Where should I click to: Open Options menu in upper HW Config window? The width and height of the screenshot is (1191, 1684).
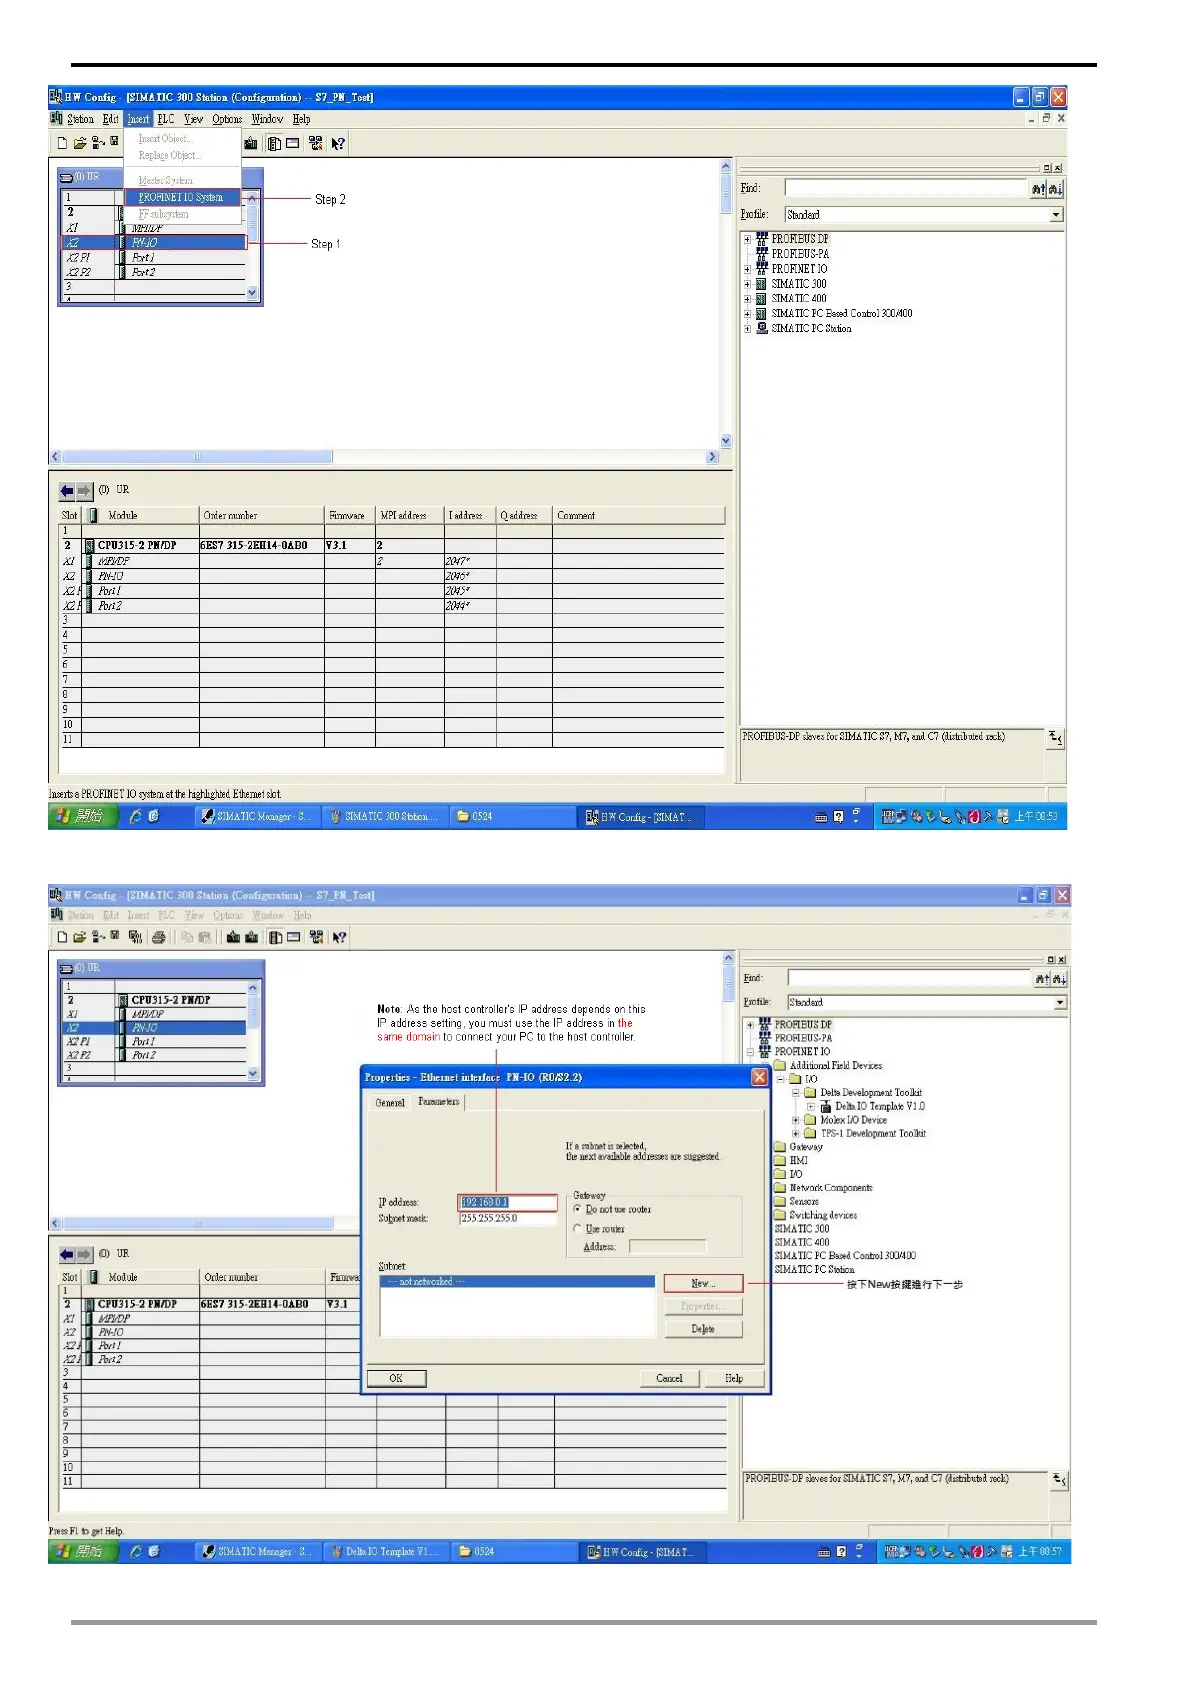[227, 119]
